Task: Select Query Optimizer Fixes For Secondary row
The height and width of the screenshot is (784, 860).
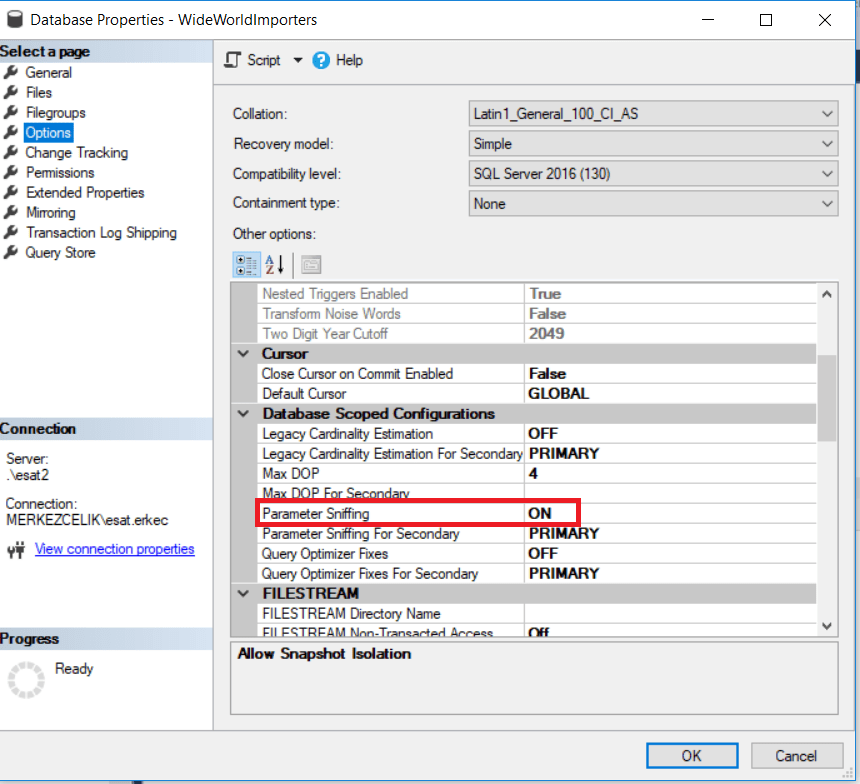Action: (x=536, y=573)
